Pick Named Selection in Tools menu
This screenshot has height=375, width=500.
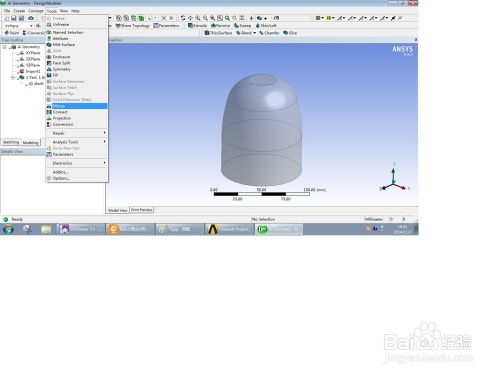(77, 32)
